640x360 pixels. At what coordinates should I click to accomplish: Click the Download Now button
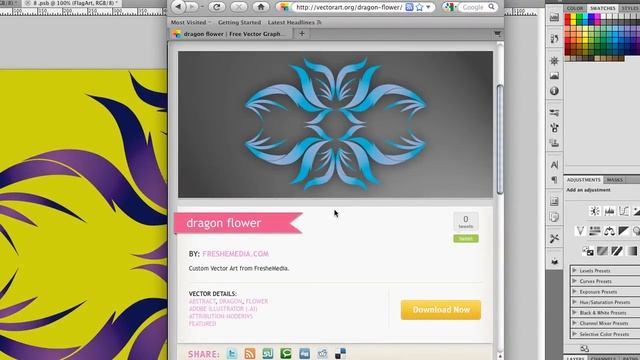click(441, 310)
